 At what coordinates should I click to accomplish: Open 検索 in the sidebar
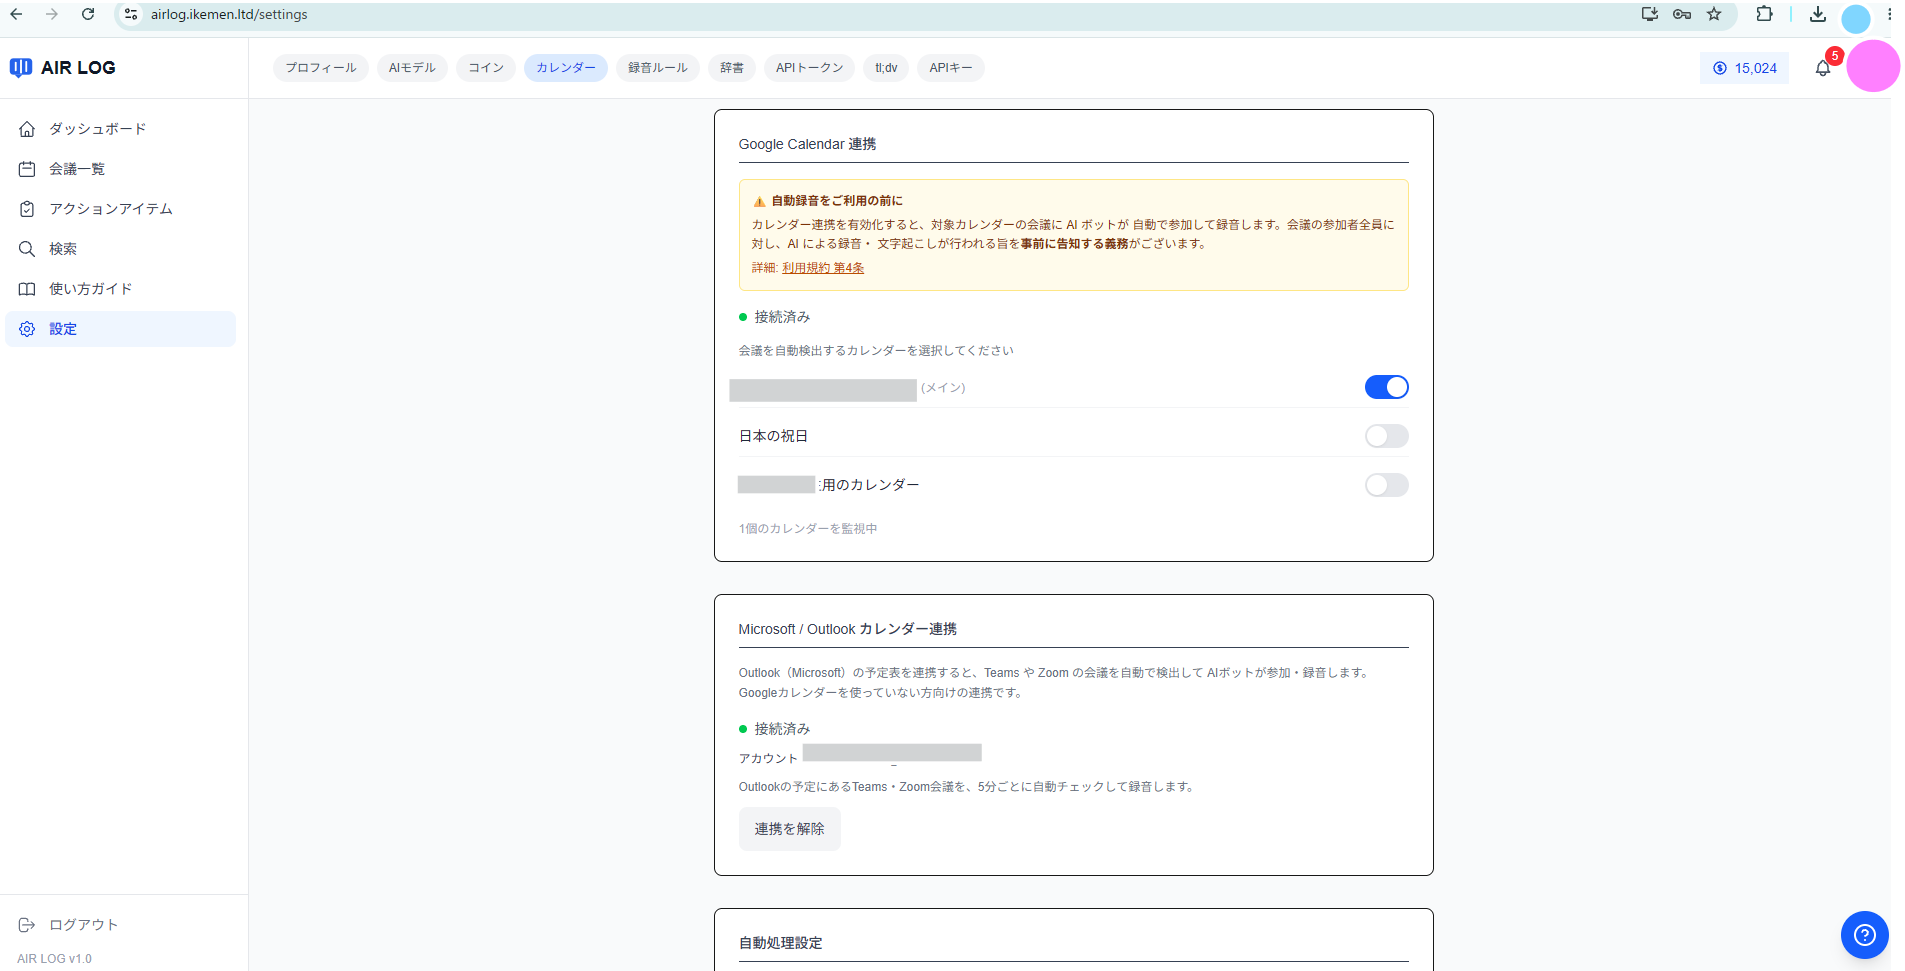pos(121,249)
